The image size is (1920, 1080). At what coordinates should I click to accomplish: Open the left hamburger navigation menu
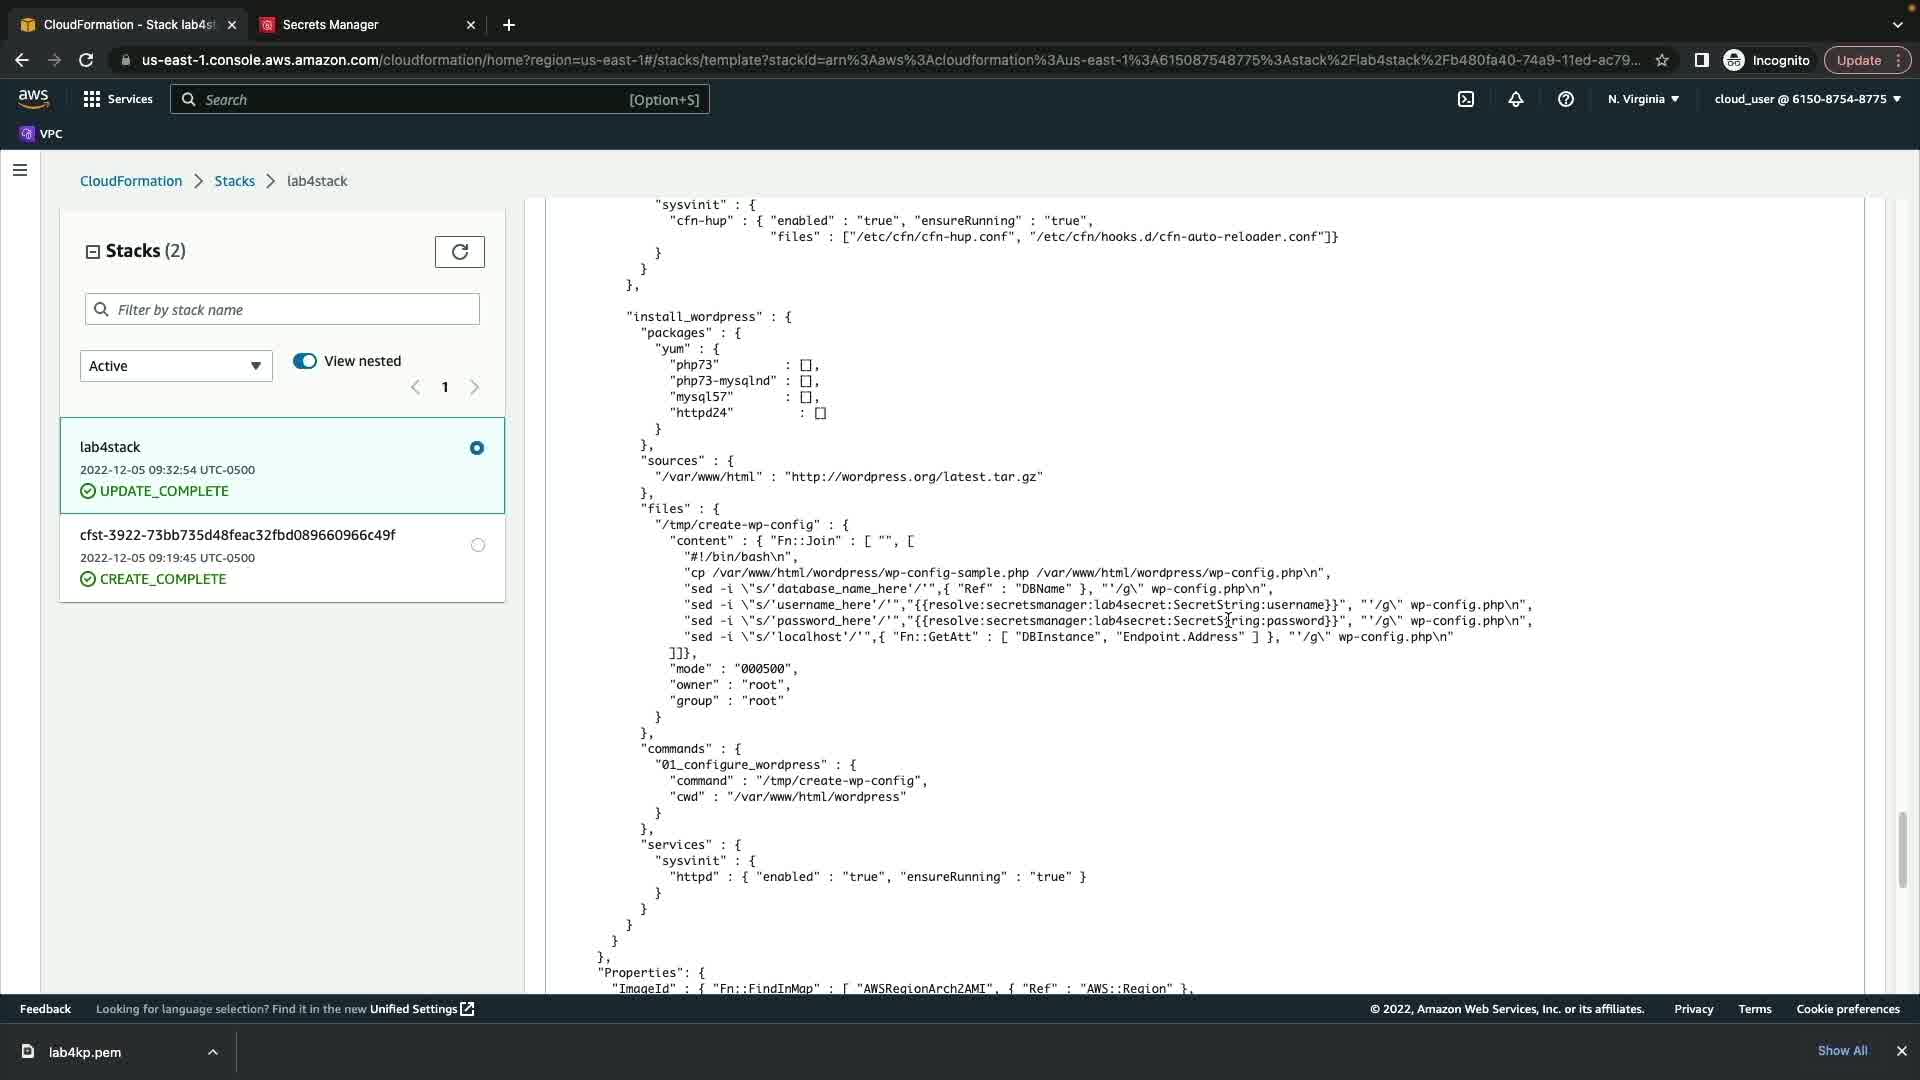pos(19,170)
